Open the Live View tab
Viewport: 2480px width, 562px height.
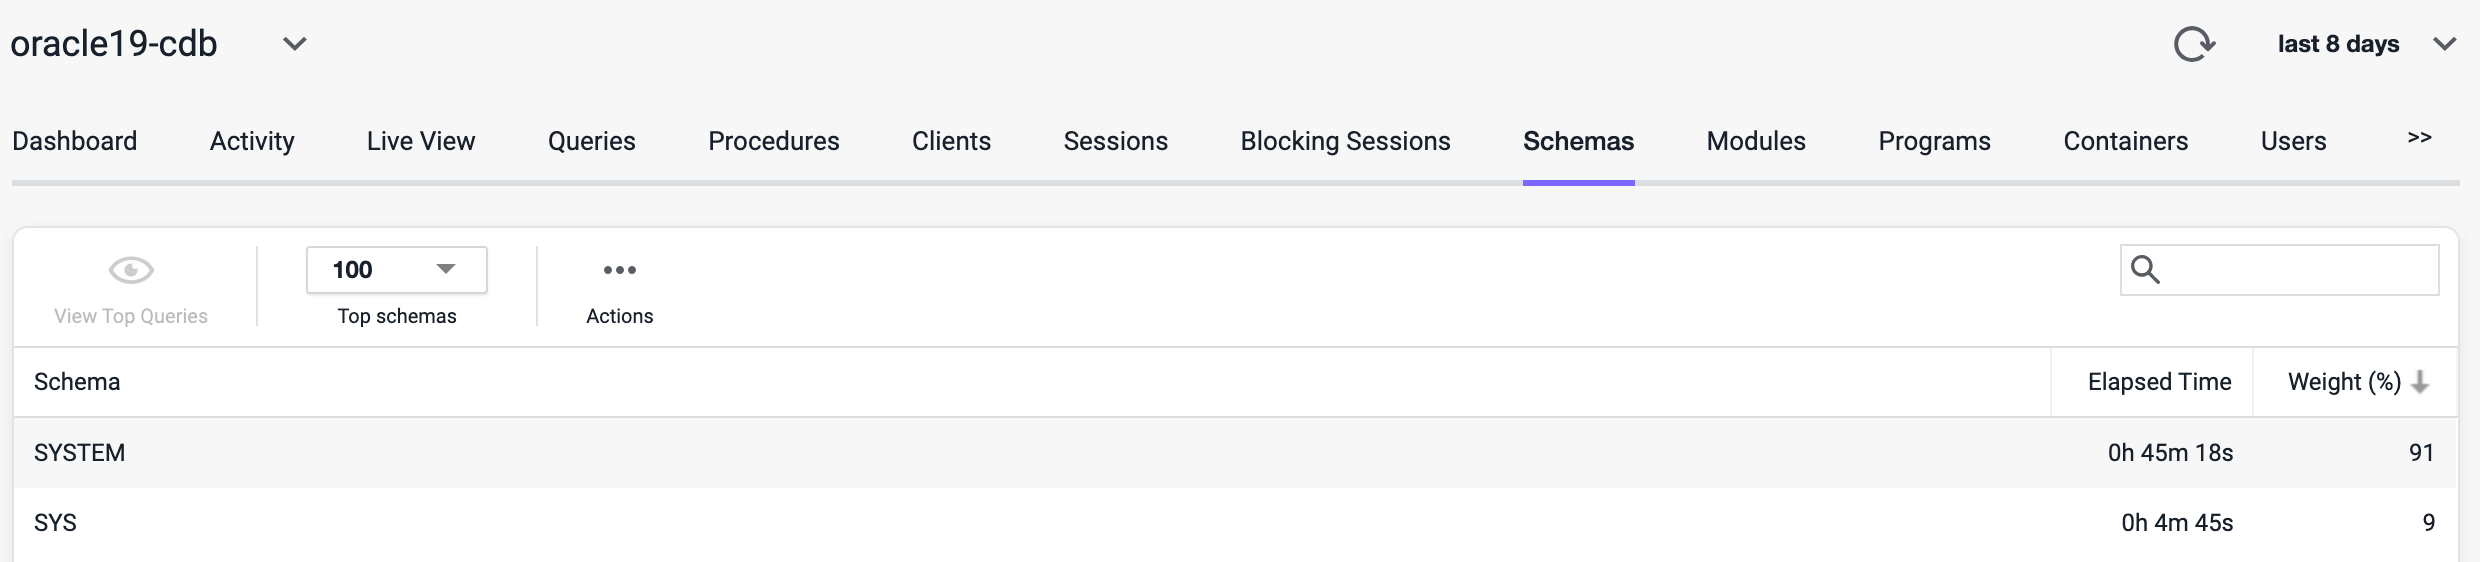pos(421,141)
